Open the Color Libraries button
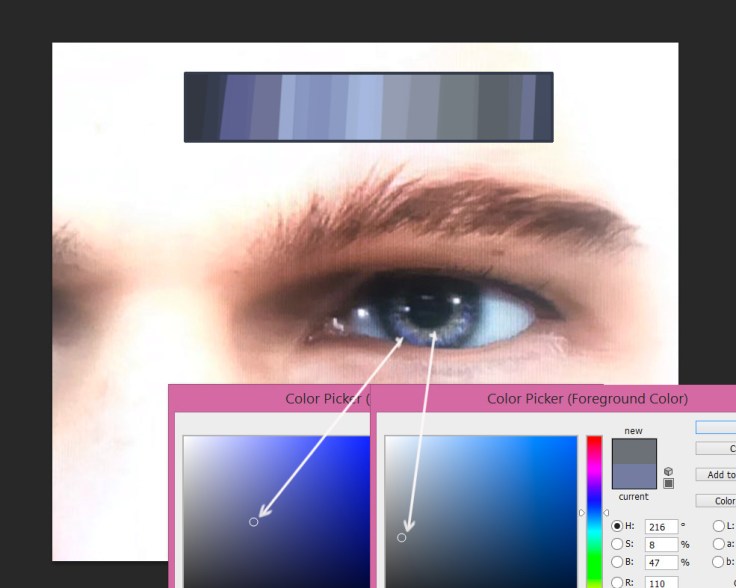 [716, 501]
